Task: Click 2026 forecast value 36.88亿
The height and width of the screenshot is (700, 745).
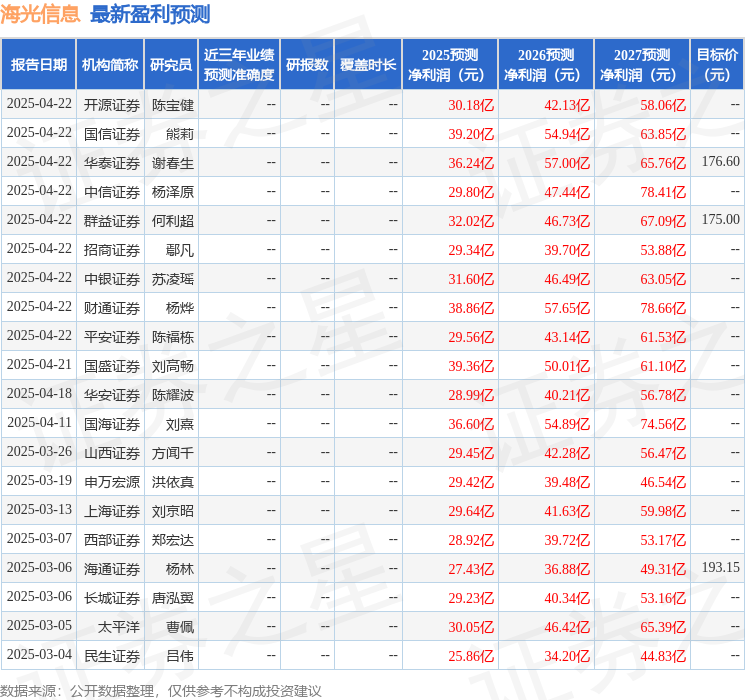Action: coord(567,569)
